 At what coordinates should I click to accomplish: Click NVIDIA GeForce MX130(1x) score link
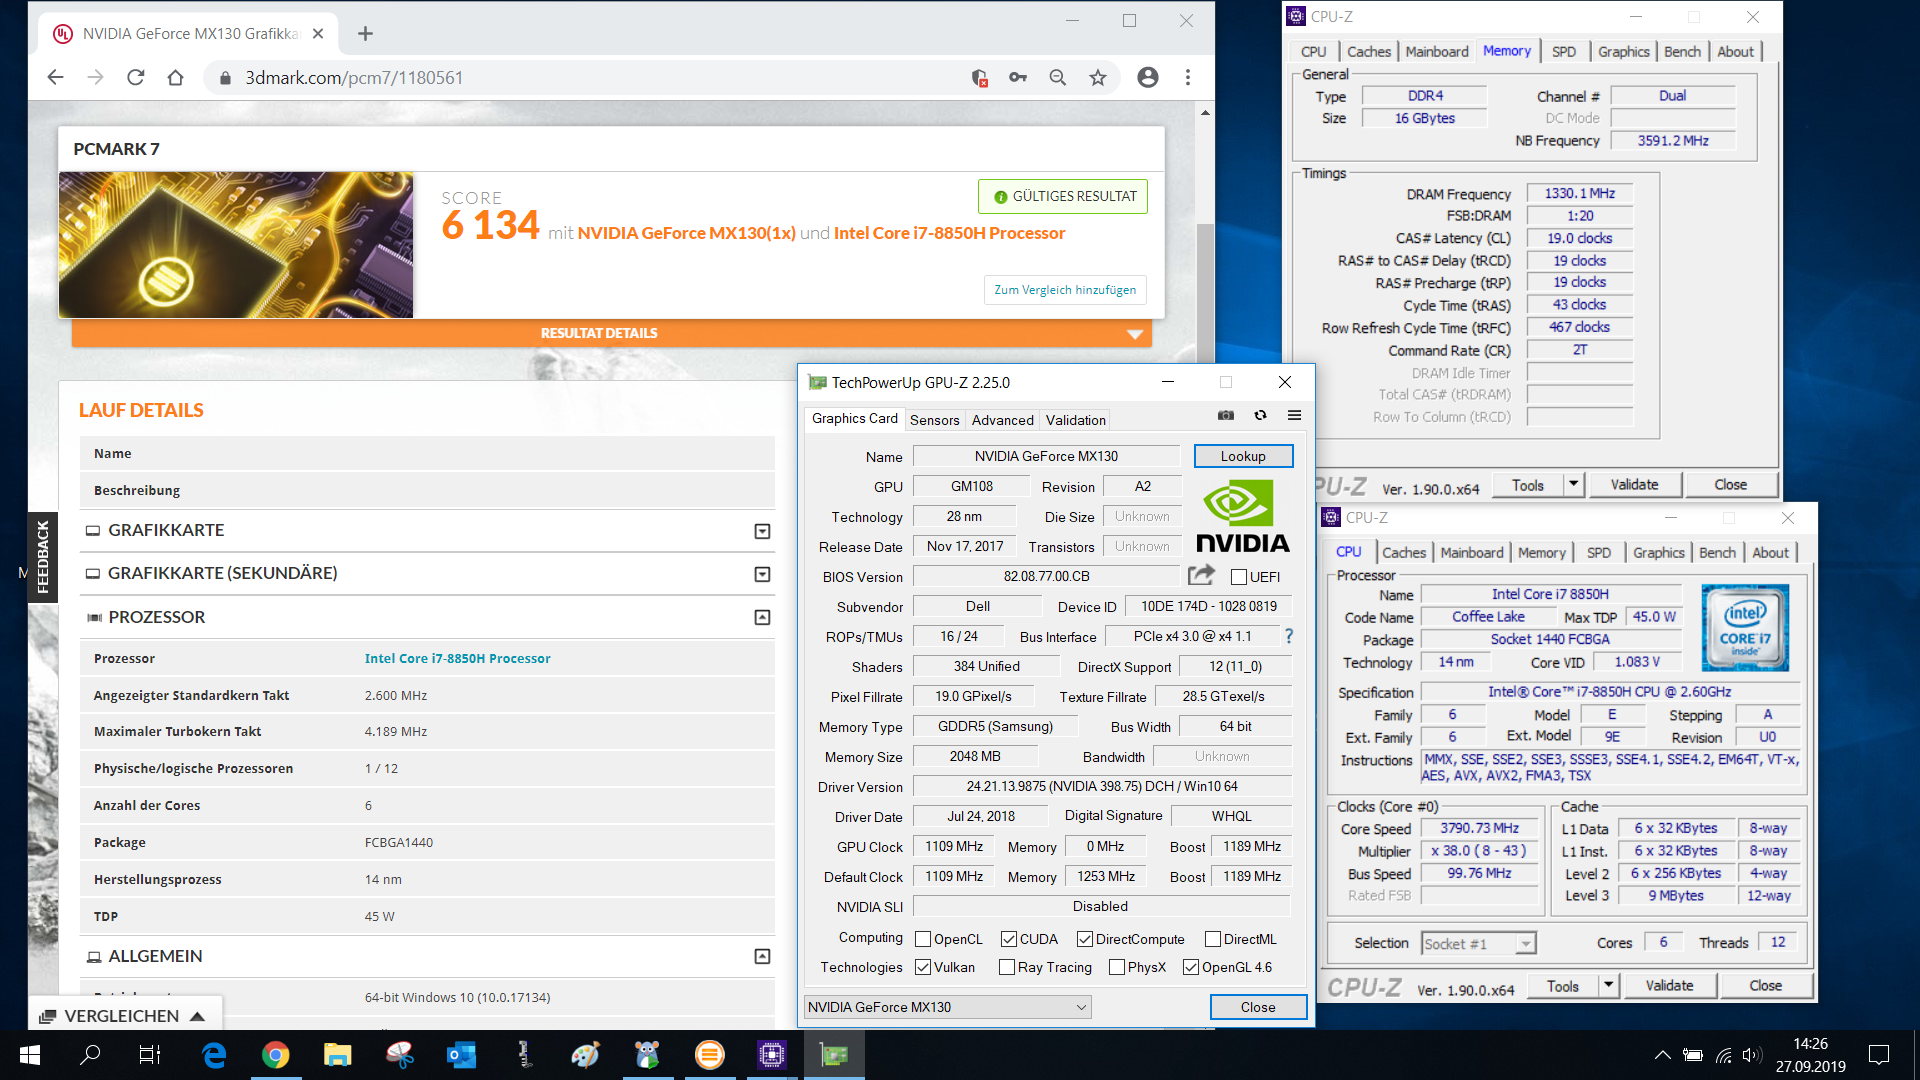tap(686, 233)
